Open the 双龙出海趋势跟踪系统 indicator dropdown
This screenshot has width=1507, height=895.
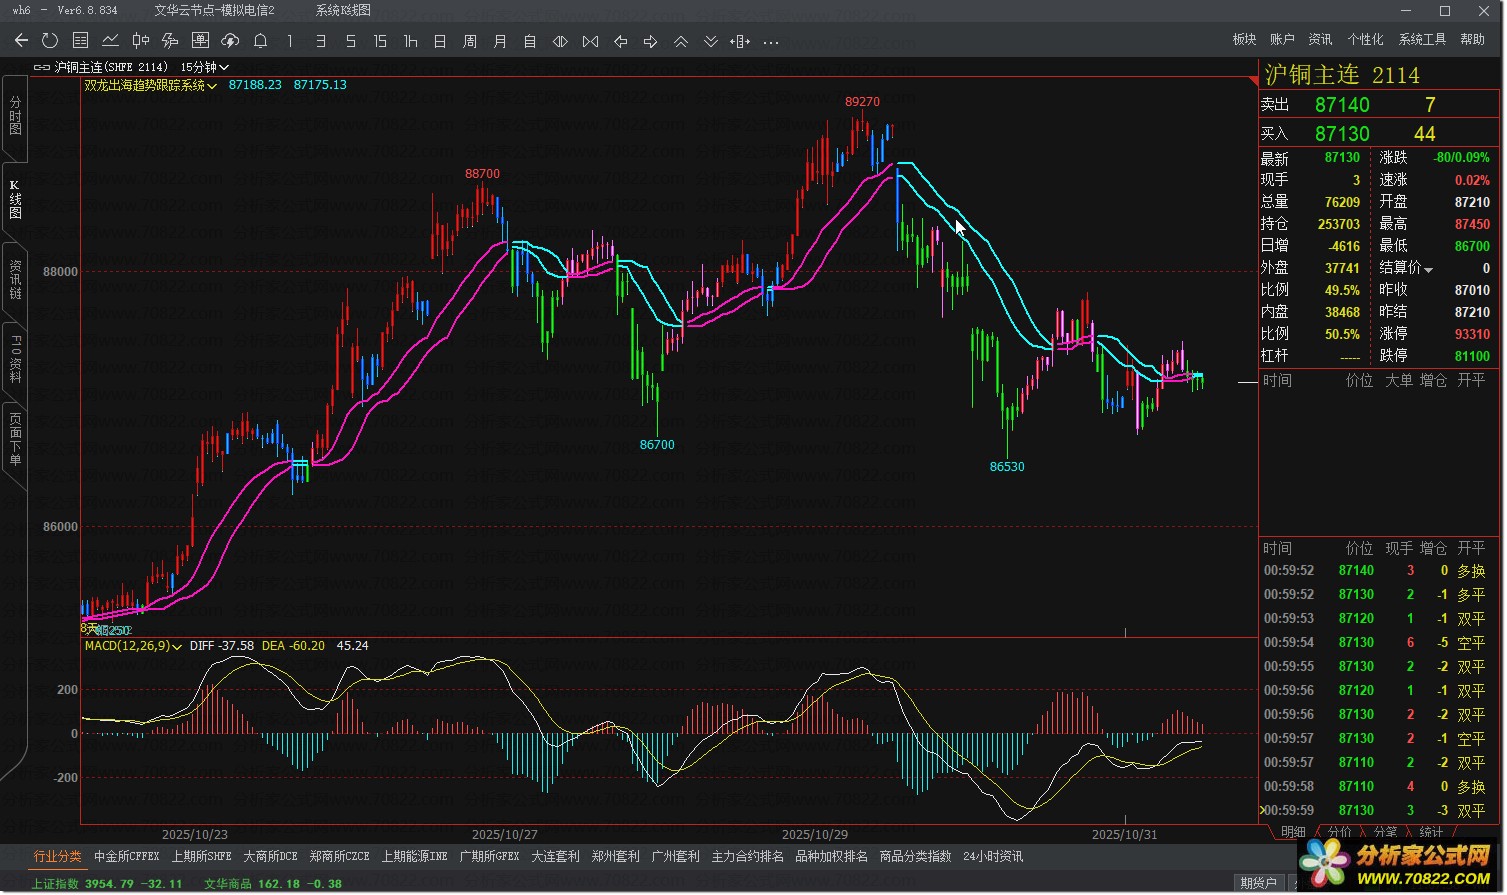151,86
